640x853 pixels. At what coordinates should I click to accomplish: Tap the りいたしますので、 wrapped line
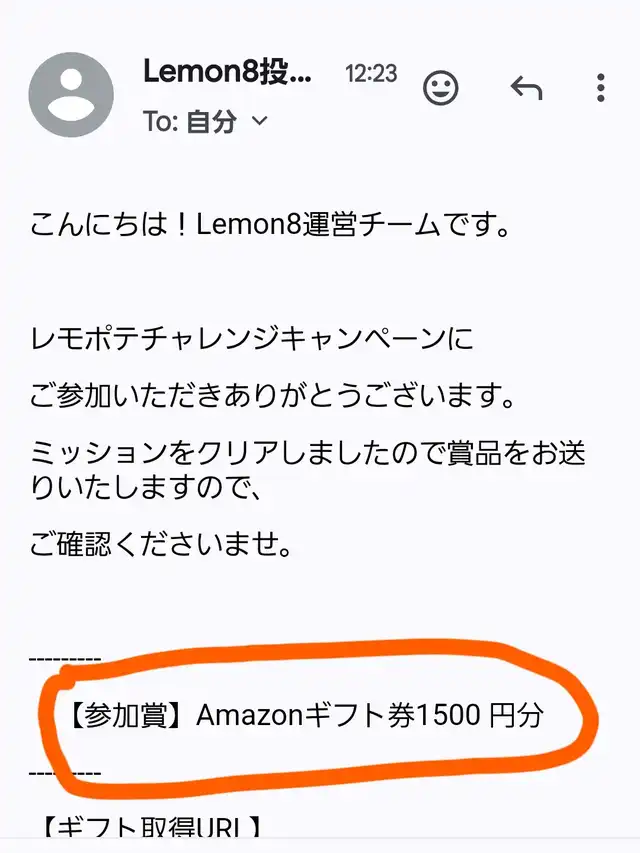coord(146,487)
